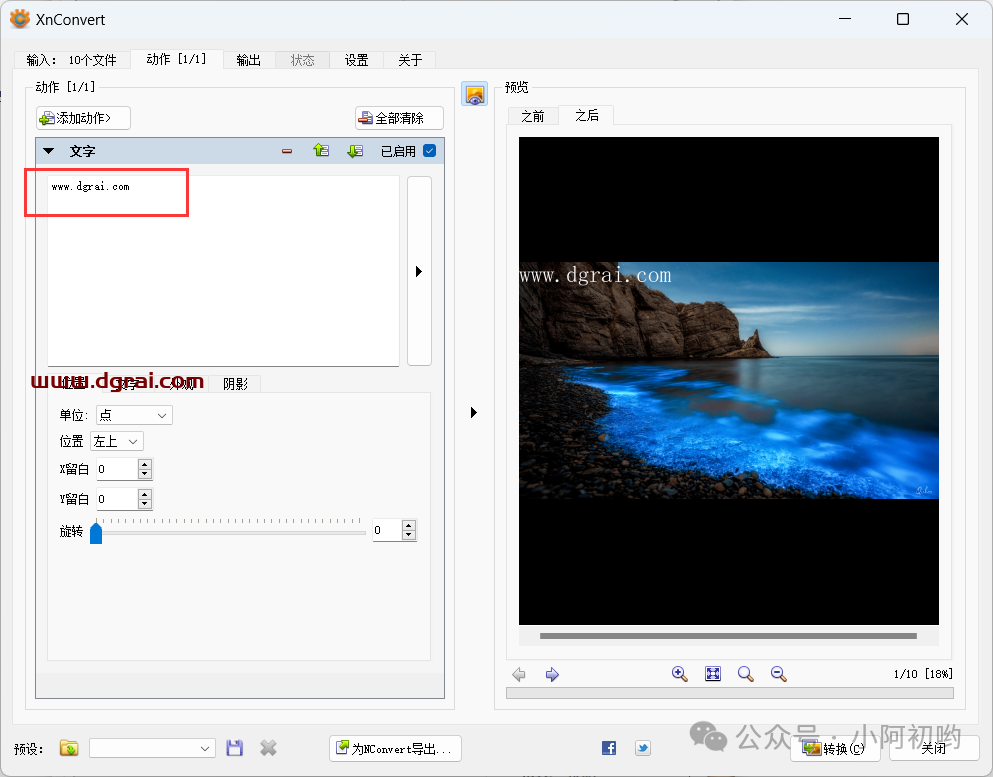Screen dimensions: 993x777
Task: Remove the 文字 action with the minus icon
Action: (x=287, y=151)
